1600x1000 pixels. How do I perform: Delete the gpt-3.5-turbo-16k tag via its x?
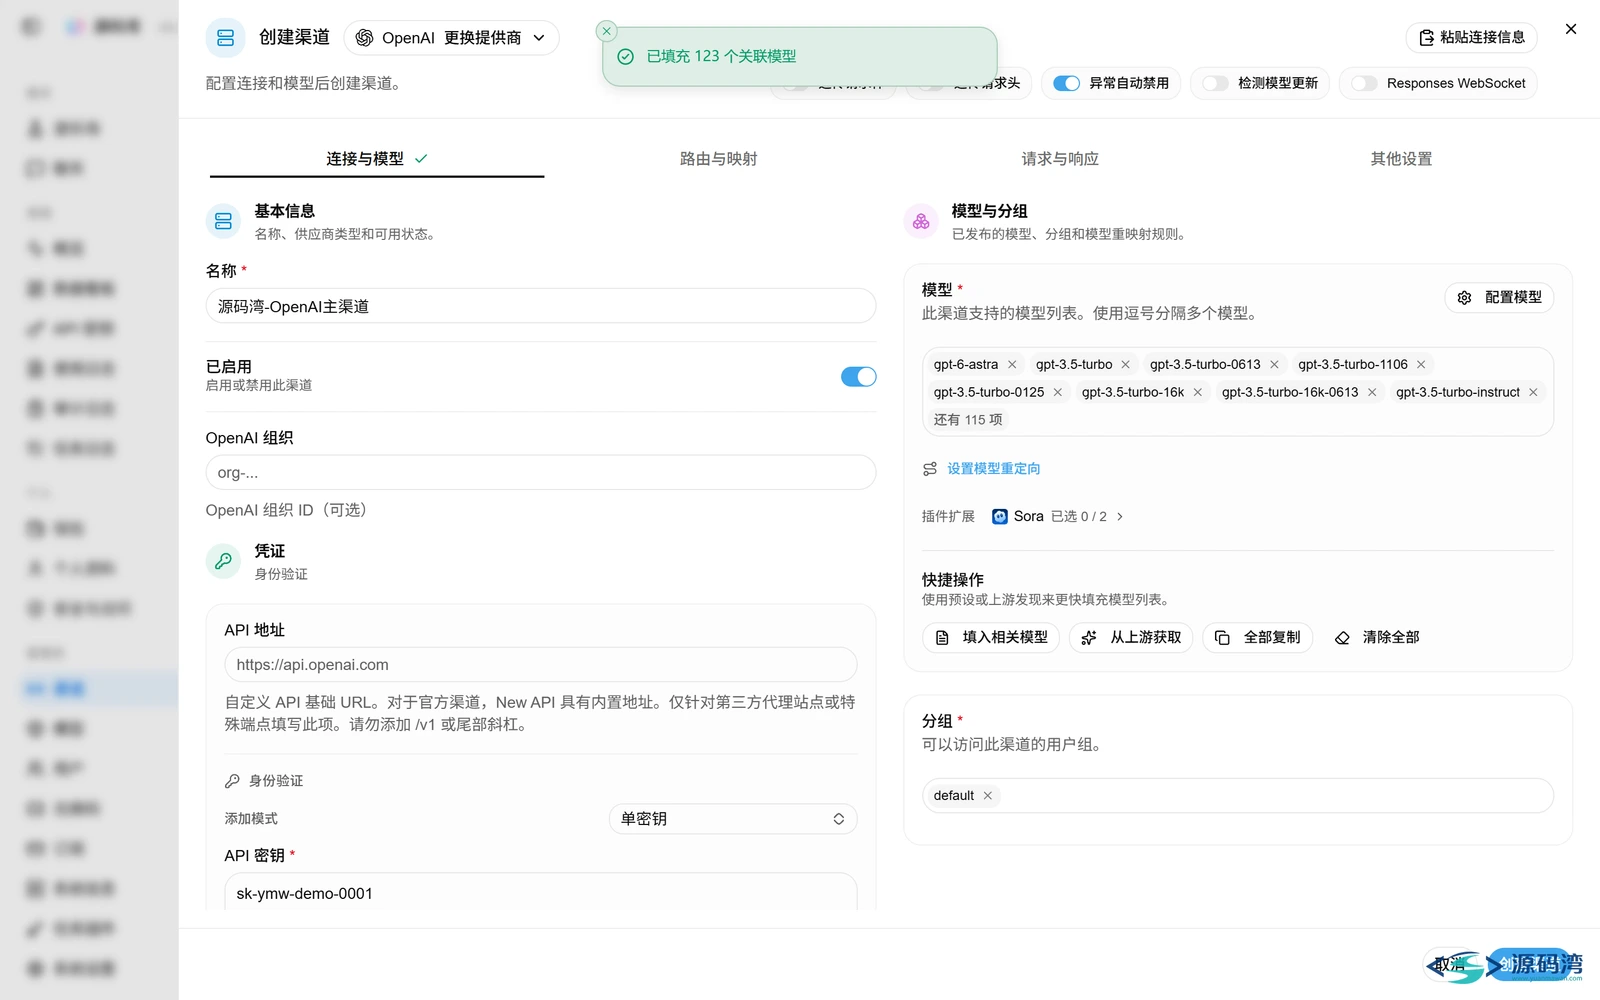click(x=1198, y=393)
